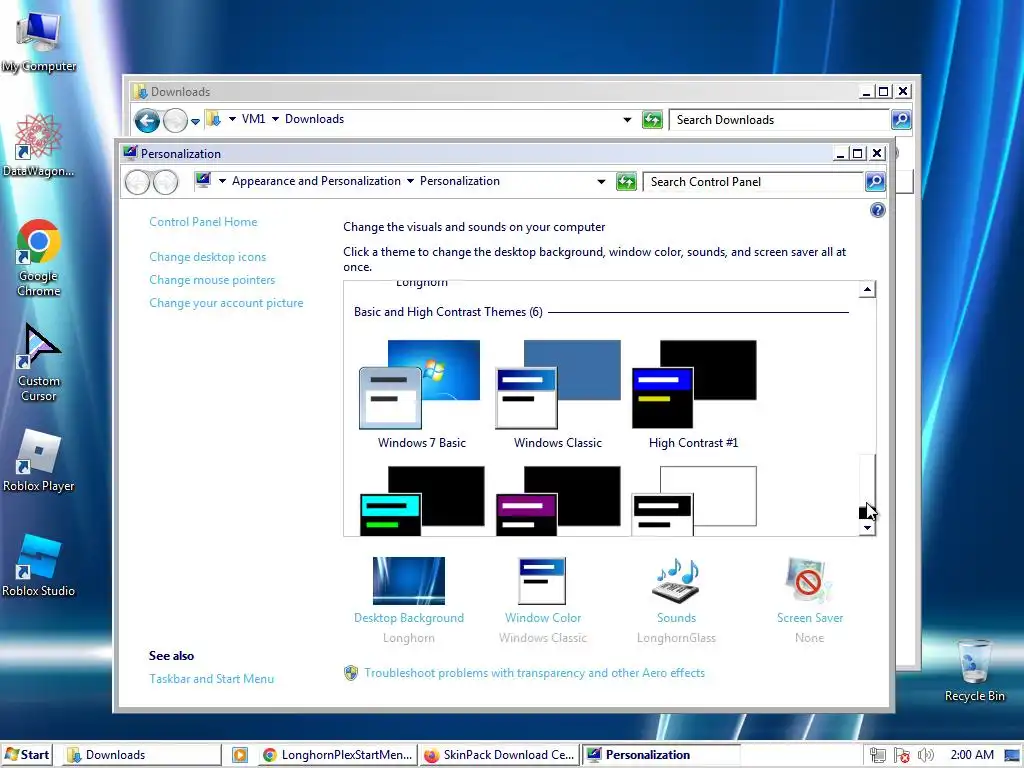Open Change desktop icons link
The image size is (1024, 768).
point(208,257)
